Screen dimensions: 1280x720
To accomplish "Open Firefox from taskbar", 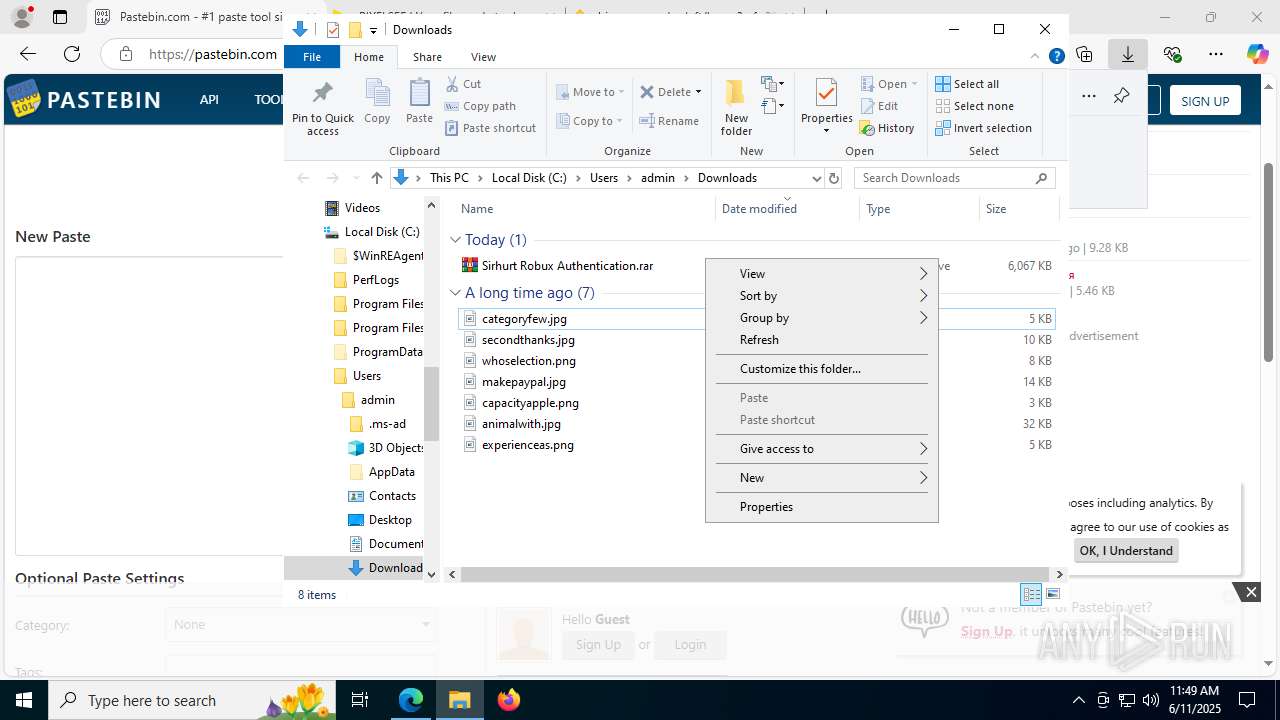I will [x=509, y=700].
